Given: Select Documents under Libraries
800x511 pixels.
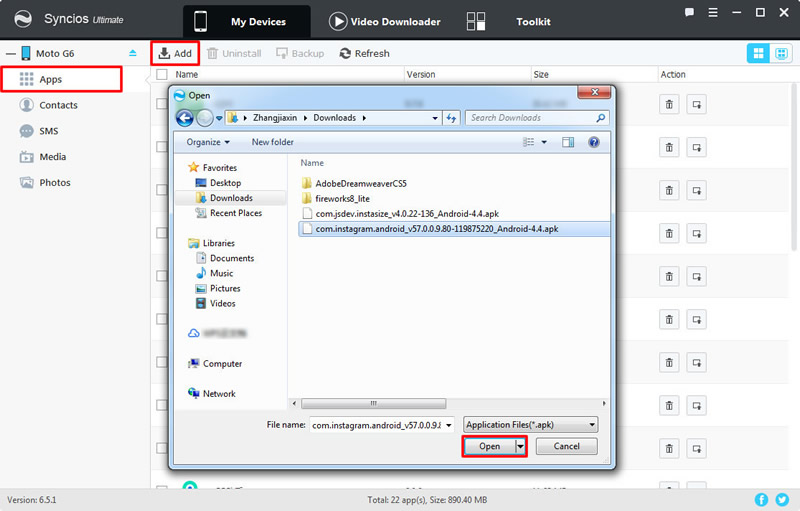Looking at the screenshot, I should (x=226, y=259).
